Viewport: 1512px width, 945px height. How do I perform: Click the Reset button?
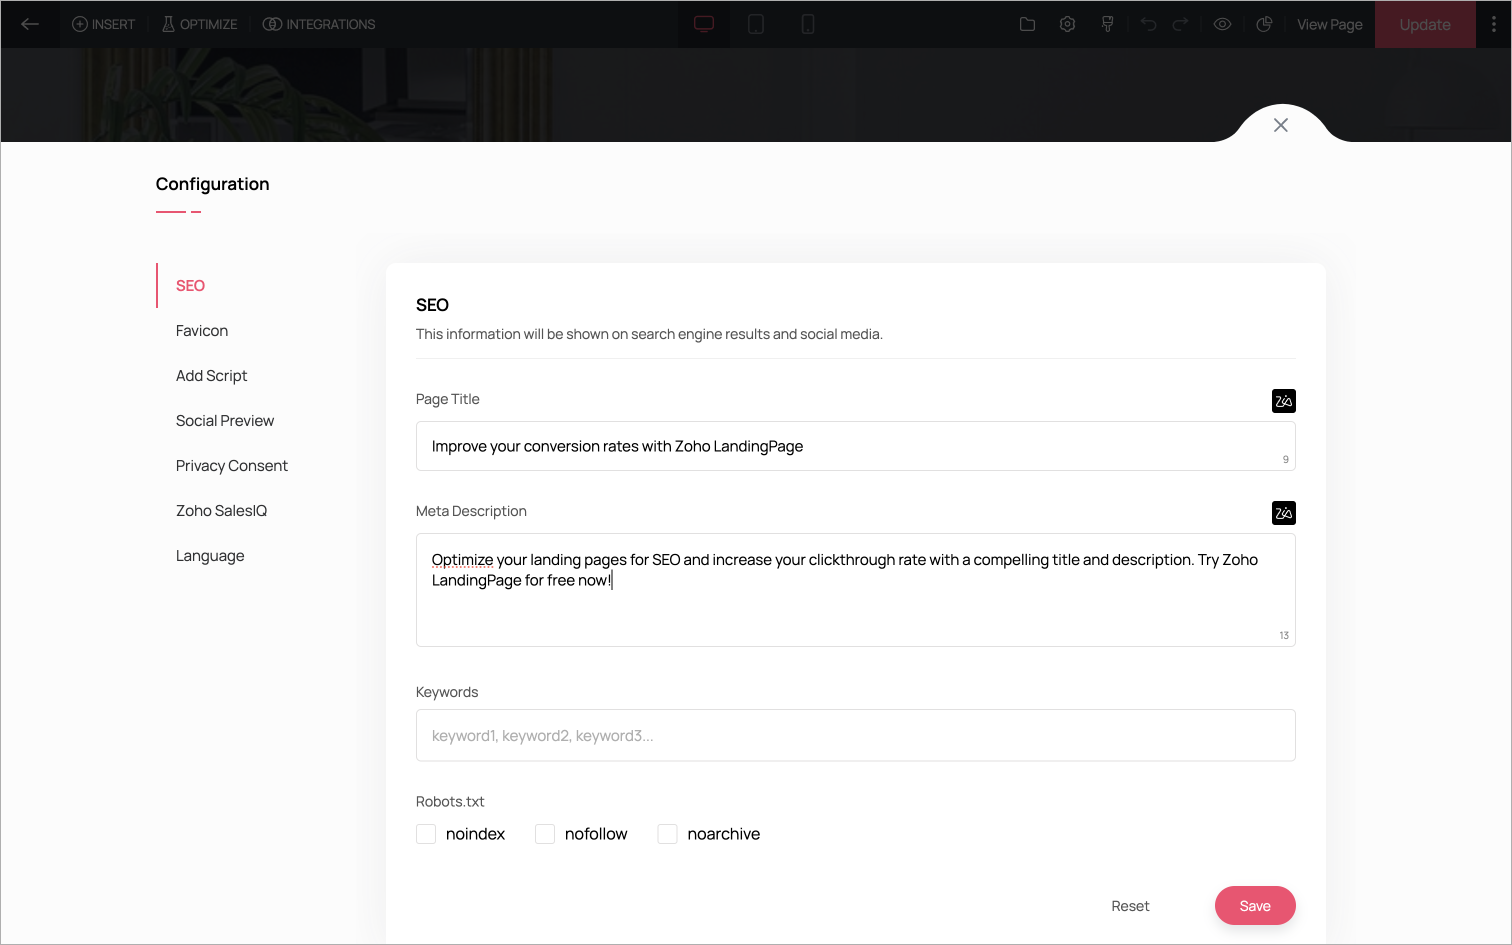click(1130, 906)
